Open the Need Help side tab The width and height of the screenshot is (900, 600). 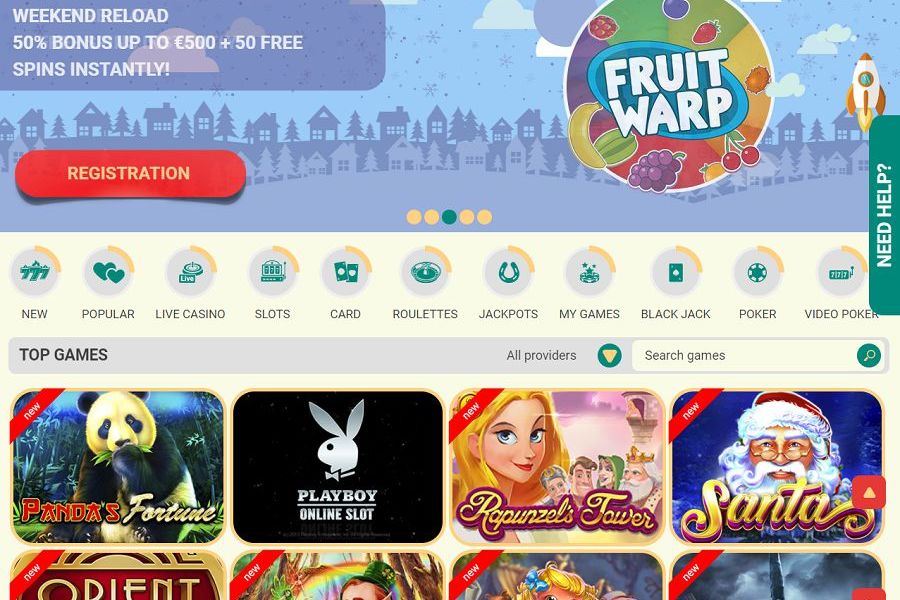pos(885,215)
